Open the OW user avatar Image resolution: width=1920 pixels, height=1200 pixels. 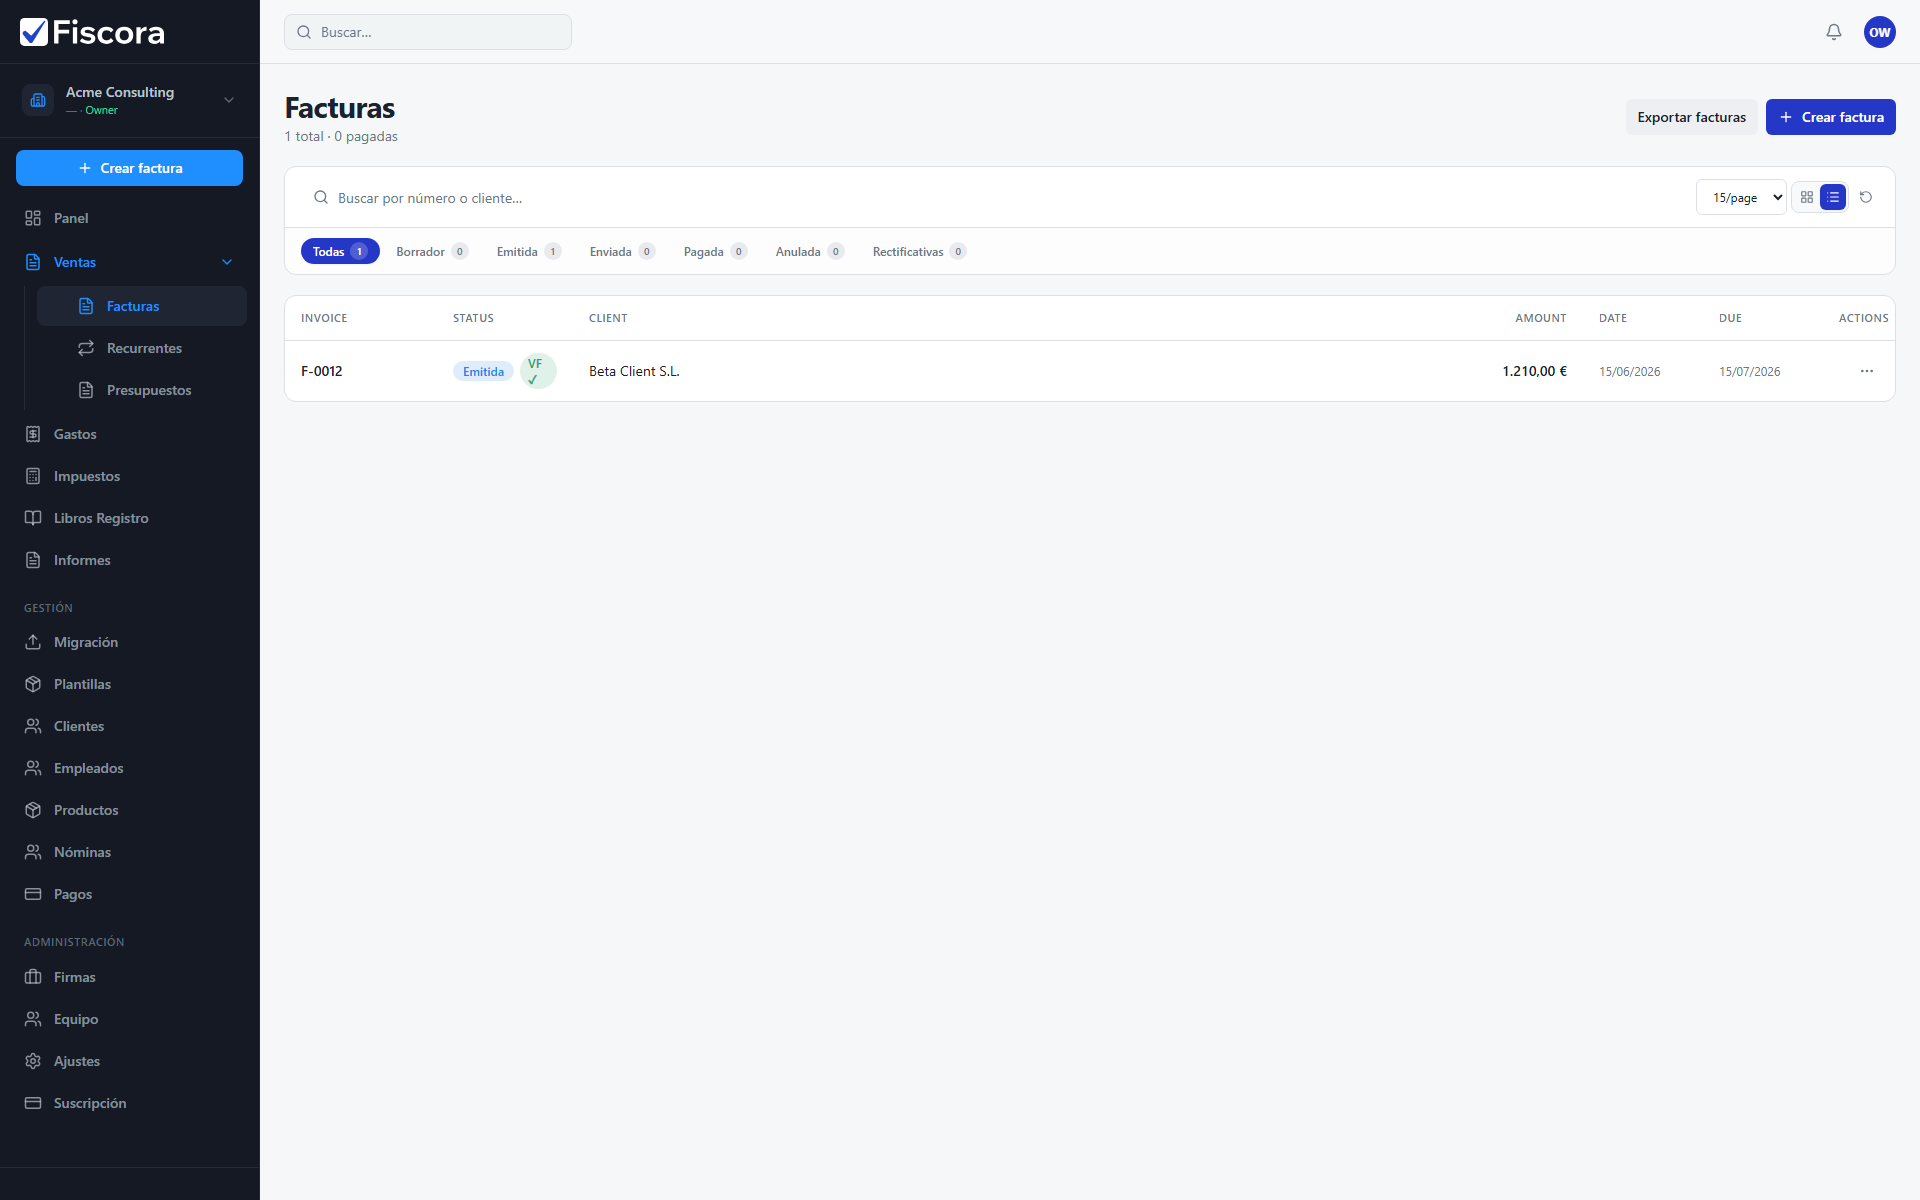coord(1879,32)
